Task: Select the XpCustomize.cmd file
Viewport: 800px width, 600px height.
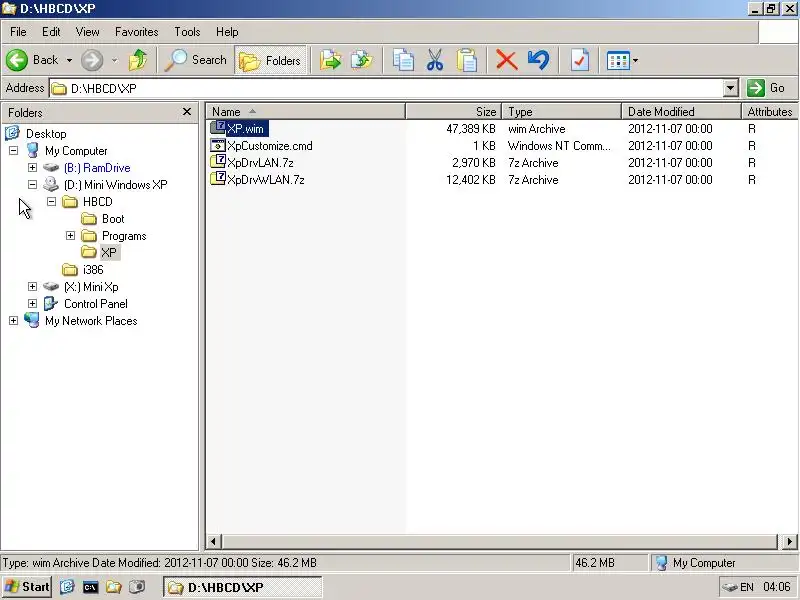Action: coord(269,146)
